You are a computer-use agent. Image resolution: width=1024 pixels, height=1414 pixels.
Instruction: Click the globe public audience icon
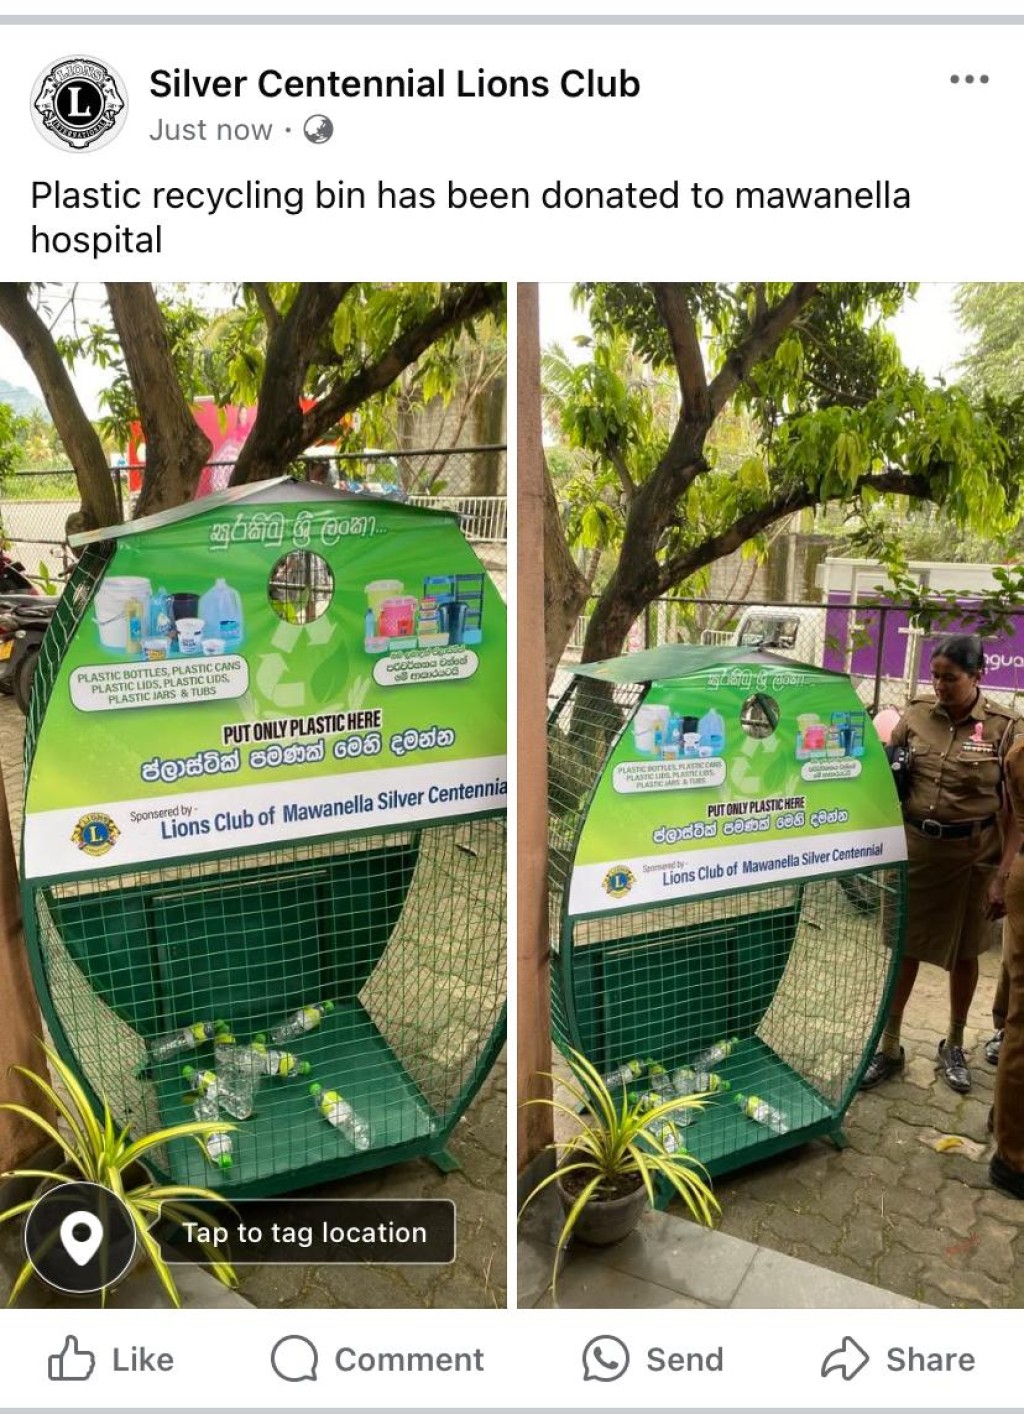[x=318, y=130]
